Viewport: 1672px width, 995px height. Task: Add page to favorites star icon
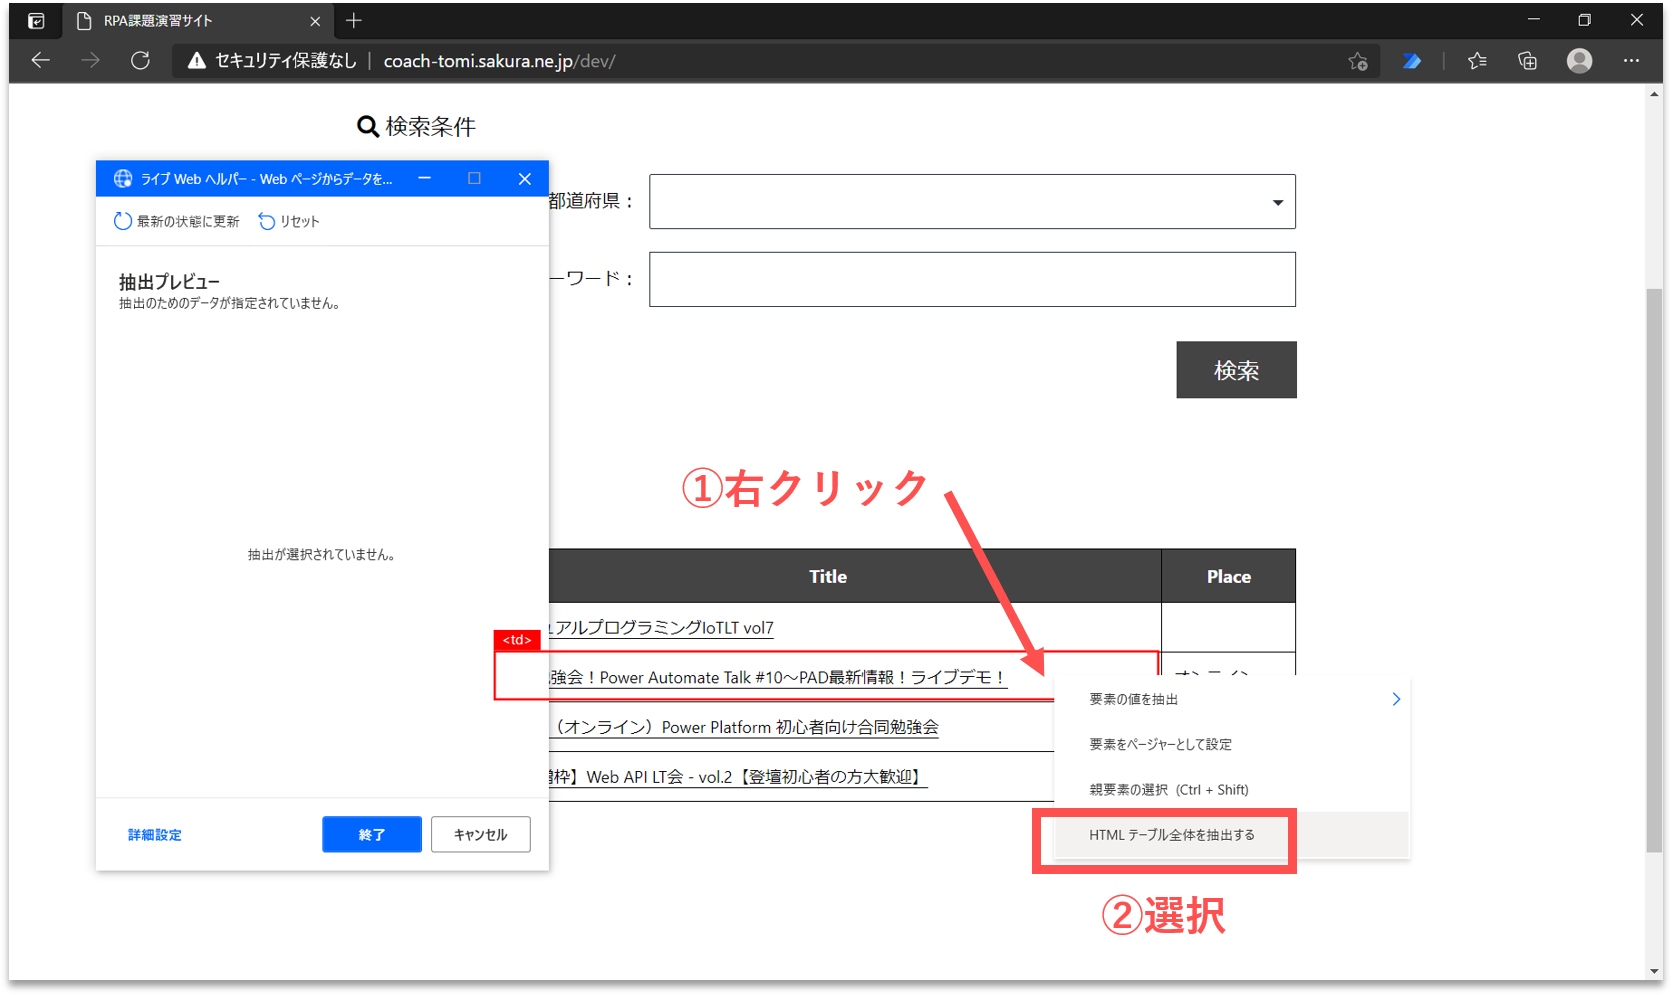click(x=1357, y=61)
